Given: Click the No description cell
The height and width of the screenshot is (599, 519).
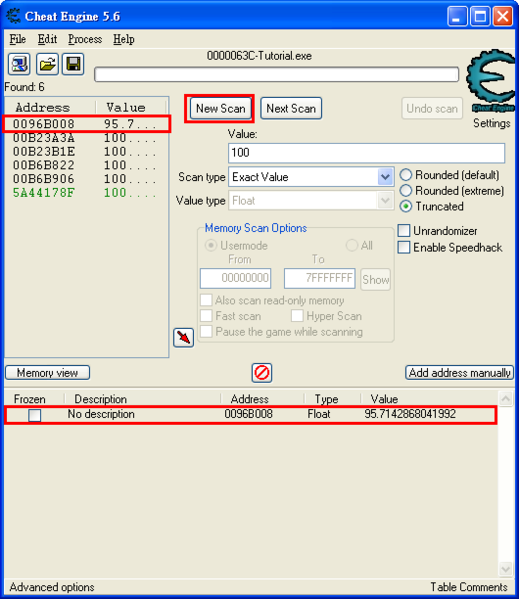Looking at the screenshot, I should pyautogui.click(x=101, y=414).
